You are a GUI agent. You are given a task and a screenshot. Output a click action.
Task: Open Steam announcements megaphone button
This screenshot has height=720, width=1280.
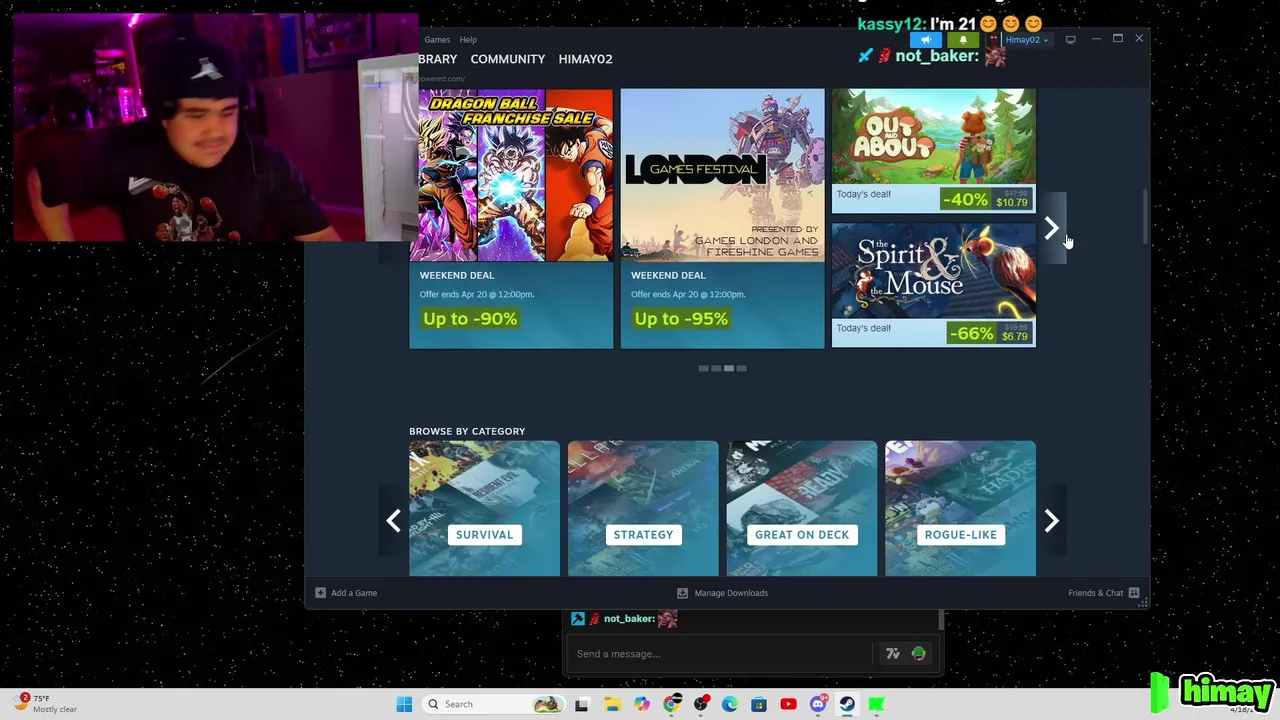click(x=926, y=40)
